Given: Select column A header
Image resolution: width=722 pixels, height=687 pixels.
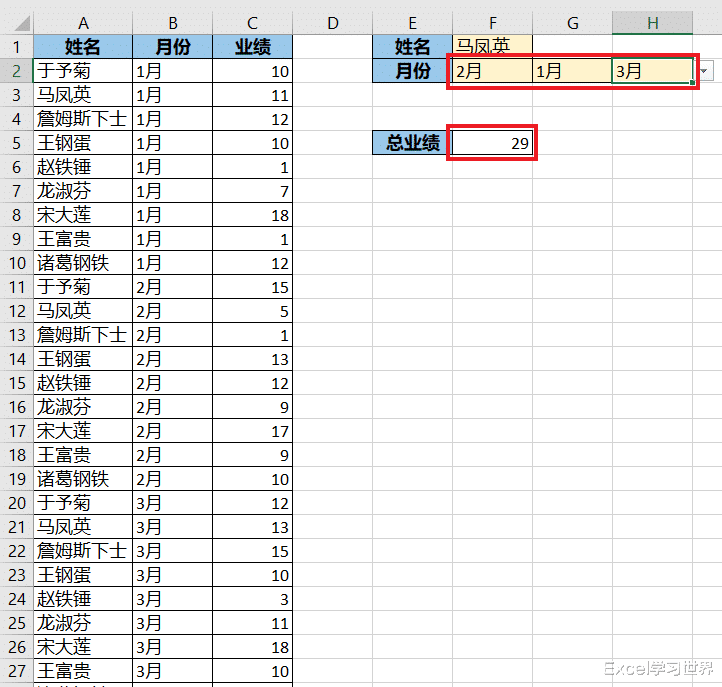Looking at the screenshot, I should click(x=83, y=23).
